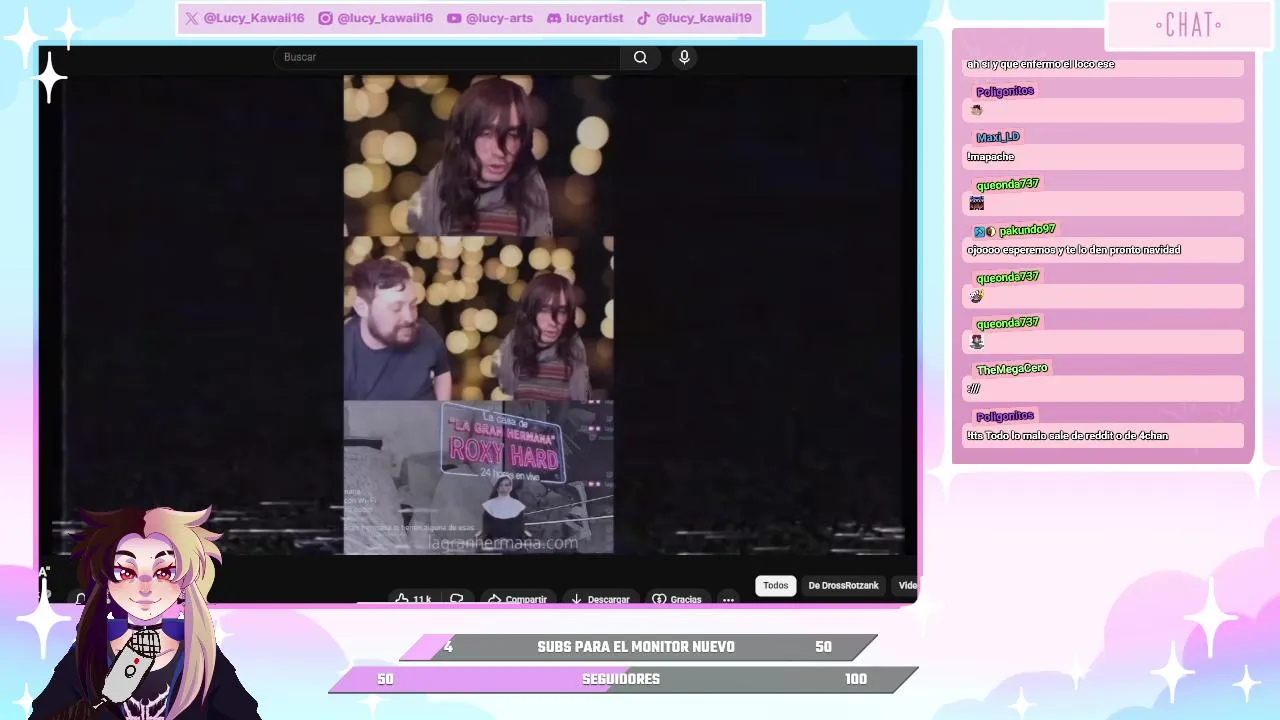Screen dimensions: 1280x720
Task: Click the @lucy_kawaii19 TikTok handle
Action: pos(704,18)
